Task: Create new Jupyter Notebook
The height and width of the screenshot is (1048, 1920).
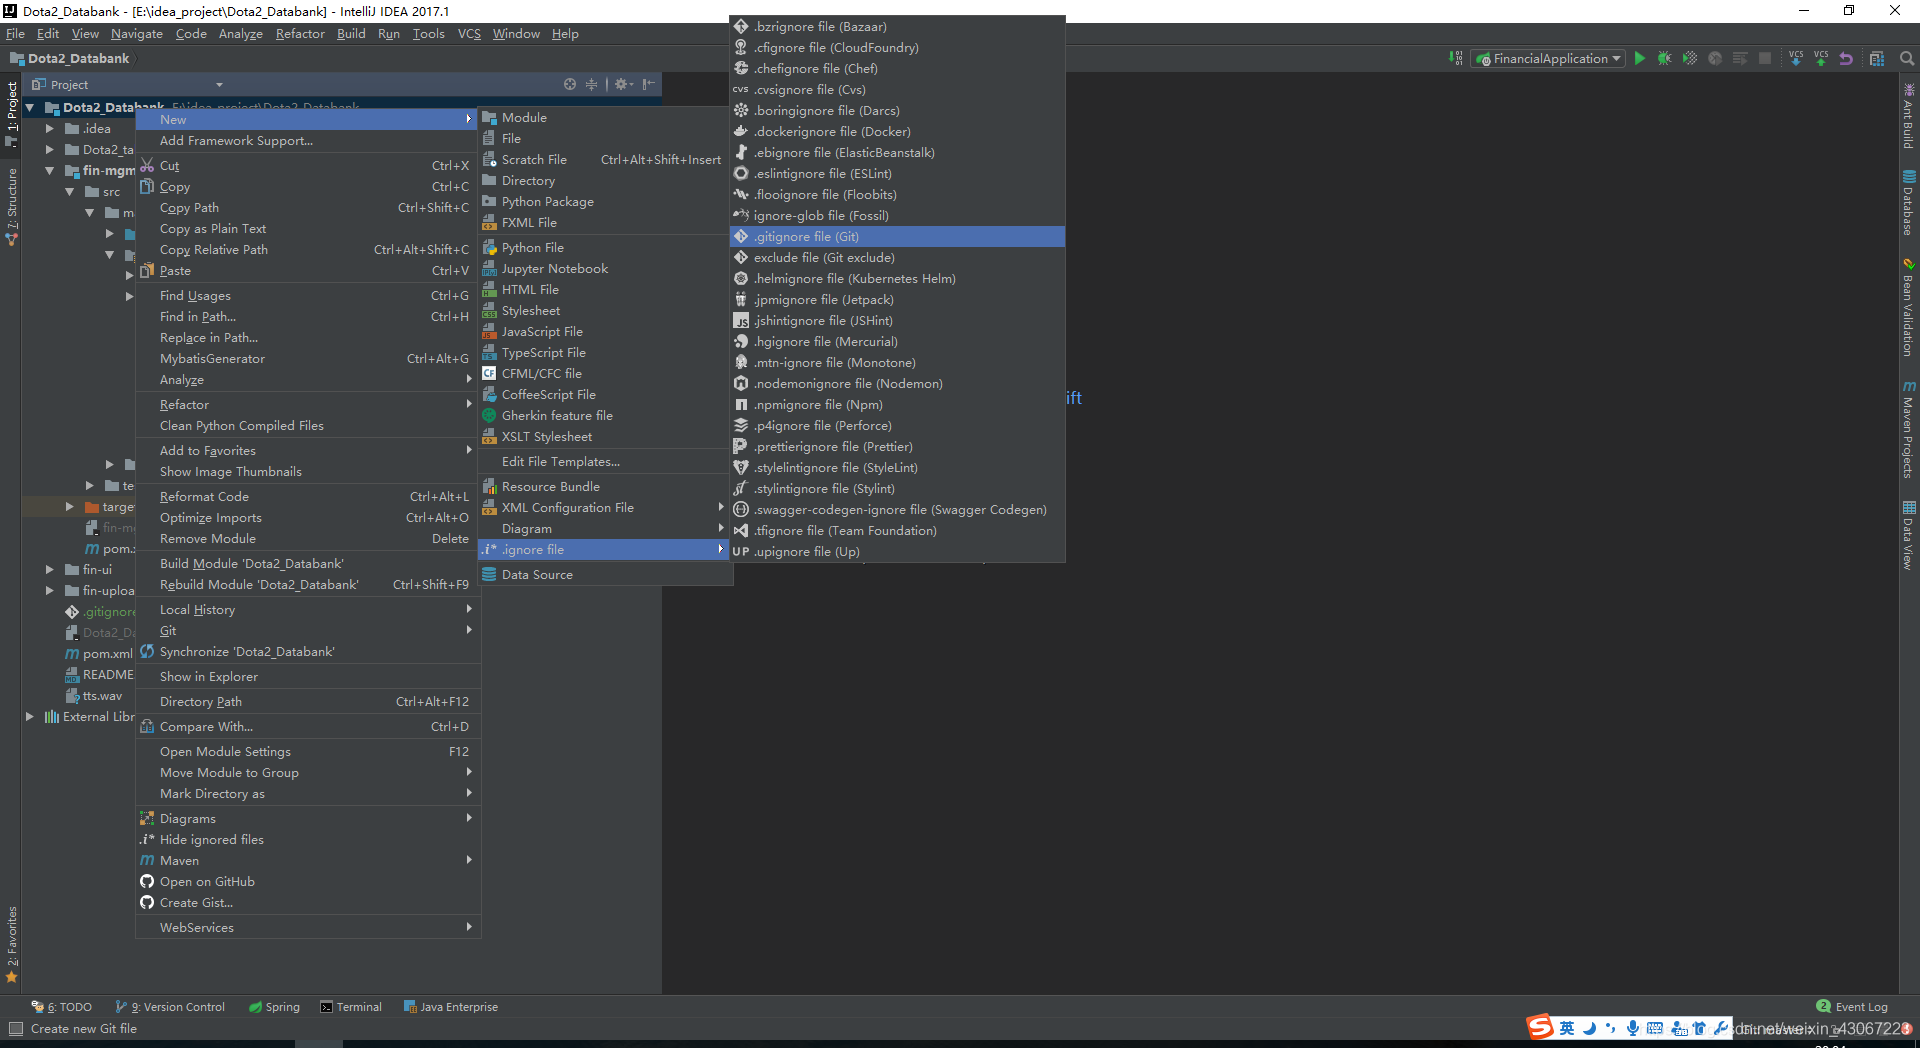Action: (x=604, y=269)
